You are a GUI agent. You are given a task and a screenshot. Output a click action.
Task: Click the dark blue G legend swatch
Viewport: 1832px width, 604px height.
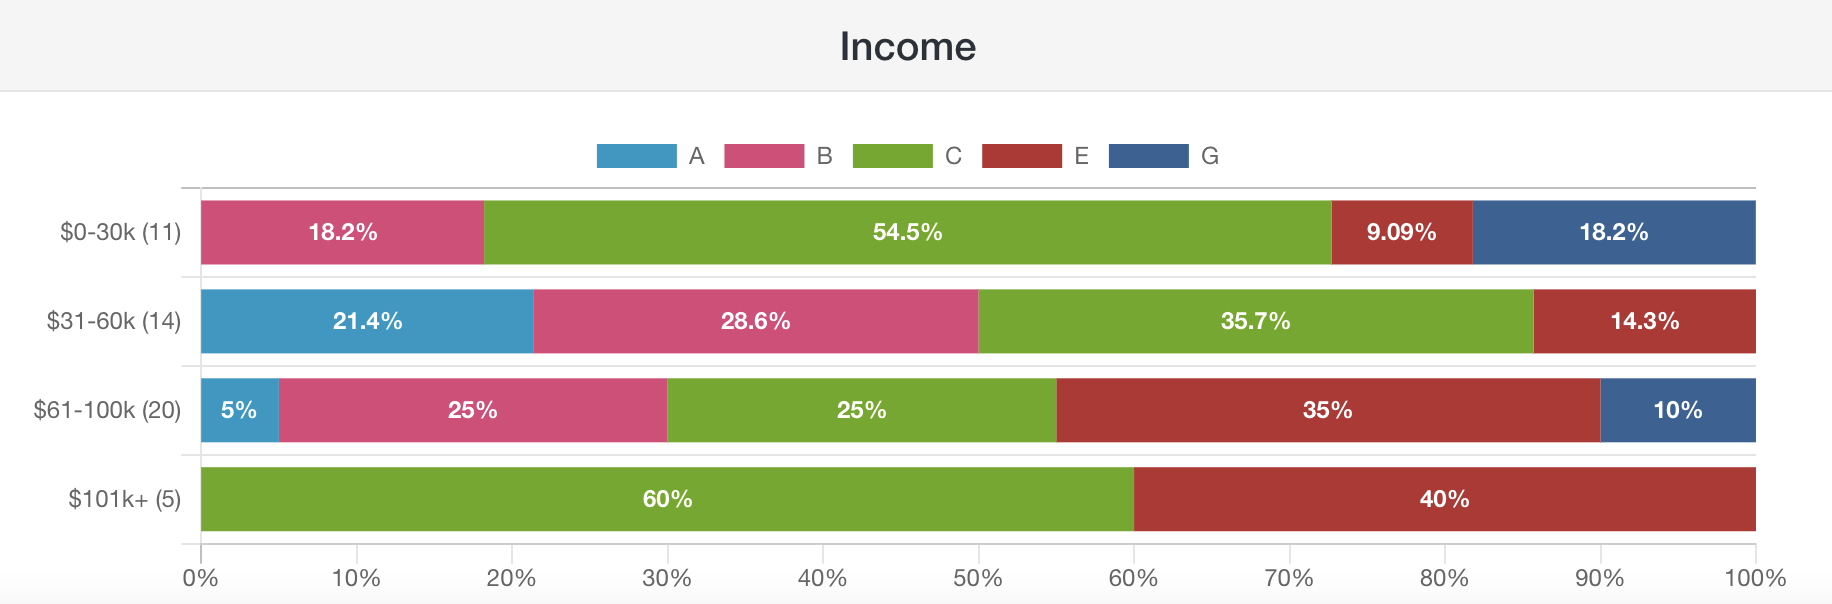(x=1148, y=156)
